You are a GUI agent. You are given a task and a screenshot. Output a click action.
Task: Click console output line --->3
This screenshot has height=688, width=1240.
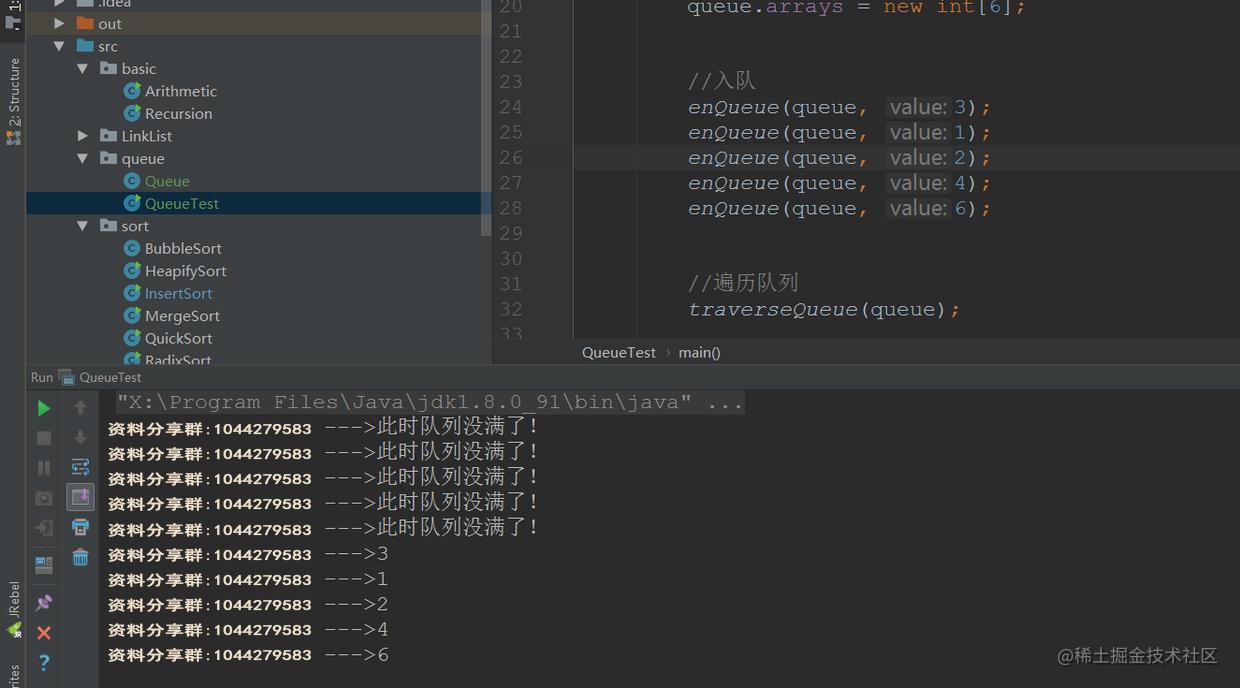248,554
